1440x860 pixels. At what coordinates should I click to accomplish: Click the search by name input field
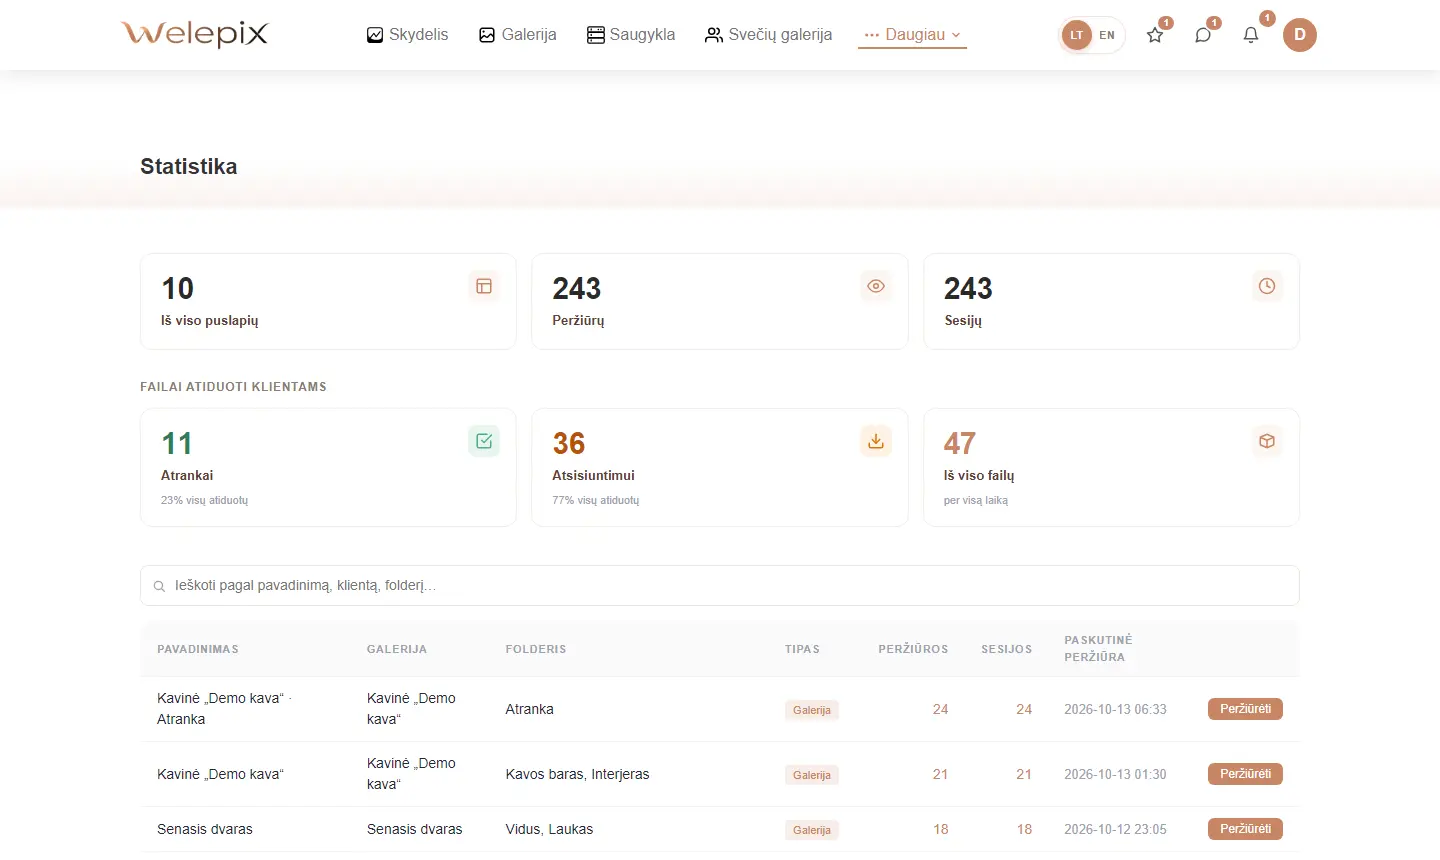tap(720, 586)
